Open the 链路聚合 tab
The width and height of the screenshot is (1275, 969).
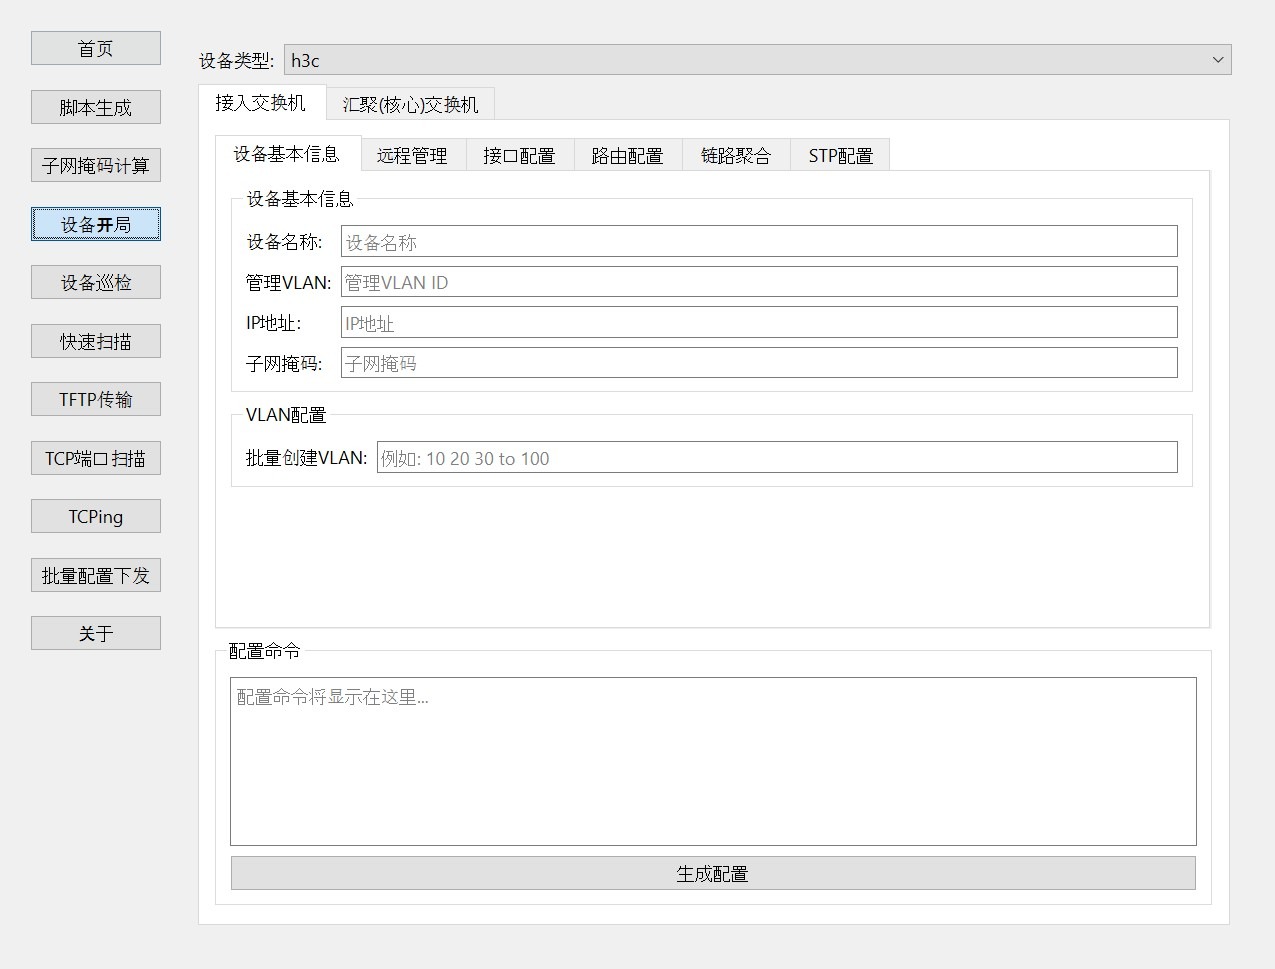point(735,156)
